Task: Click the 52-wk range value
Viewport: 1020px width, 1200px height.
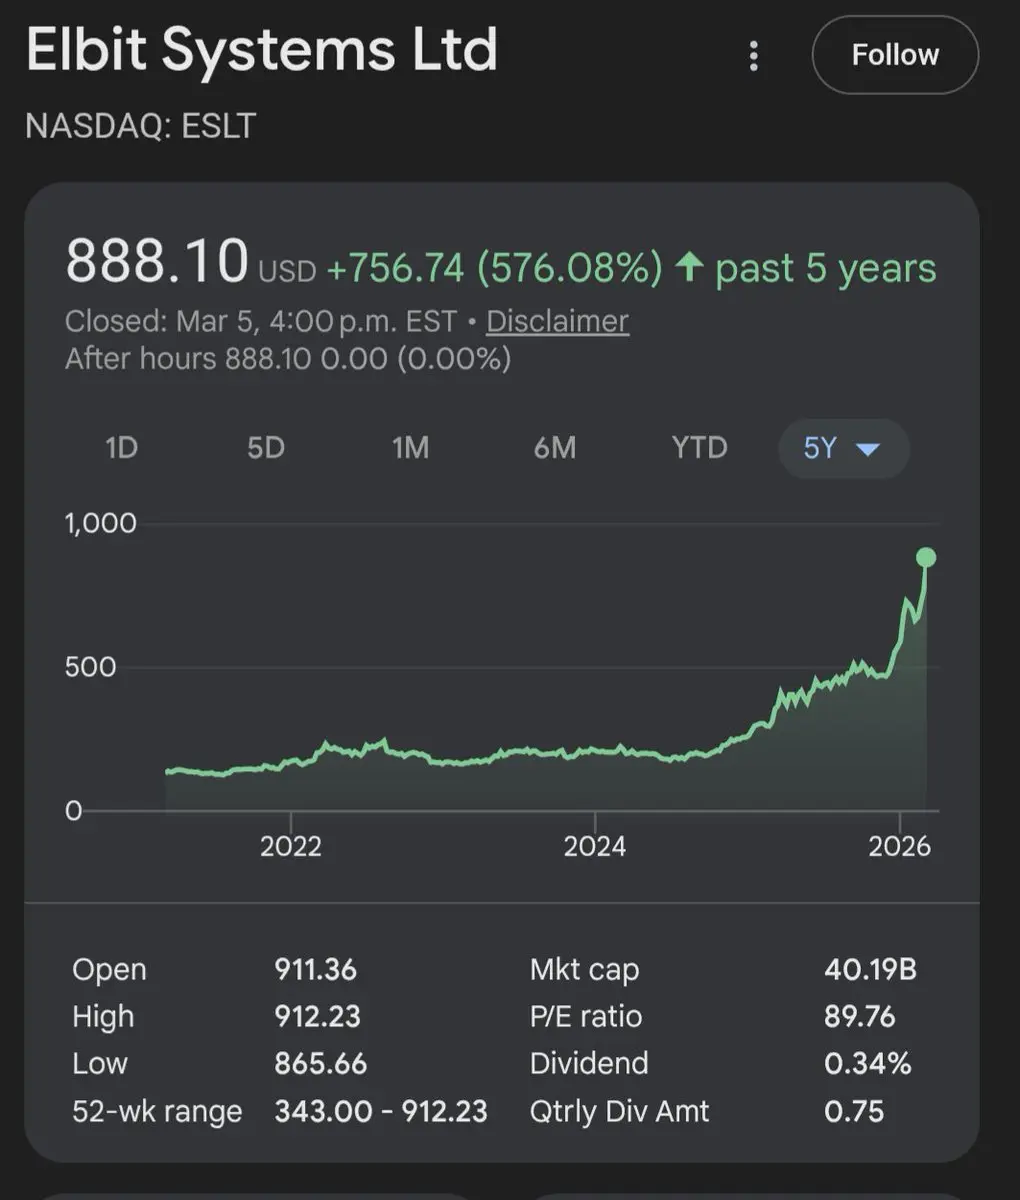Action: [381, 1111]
